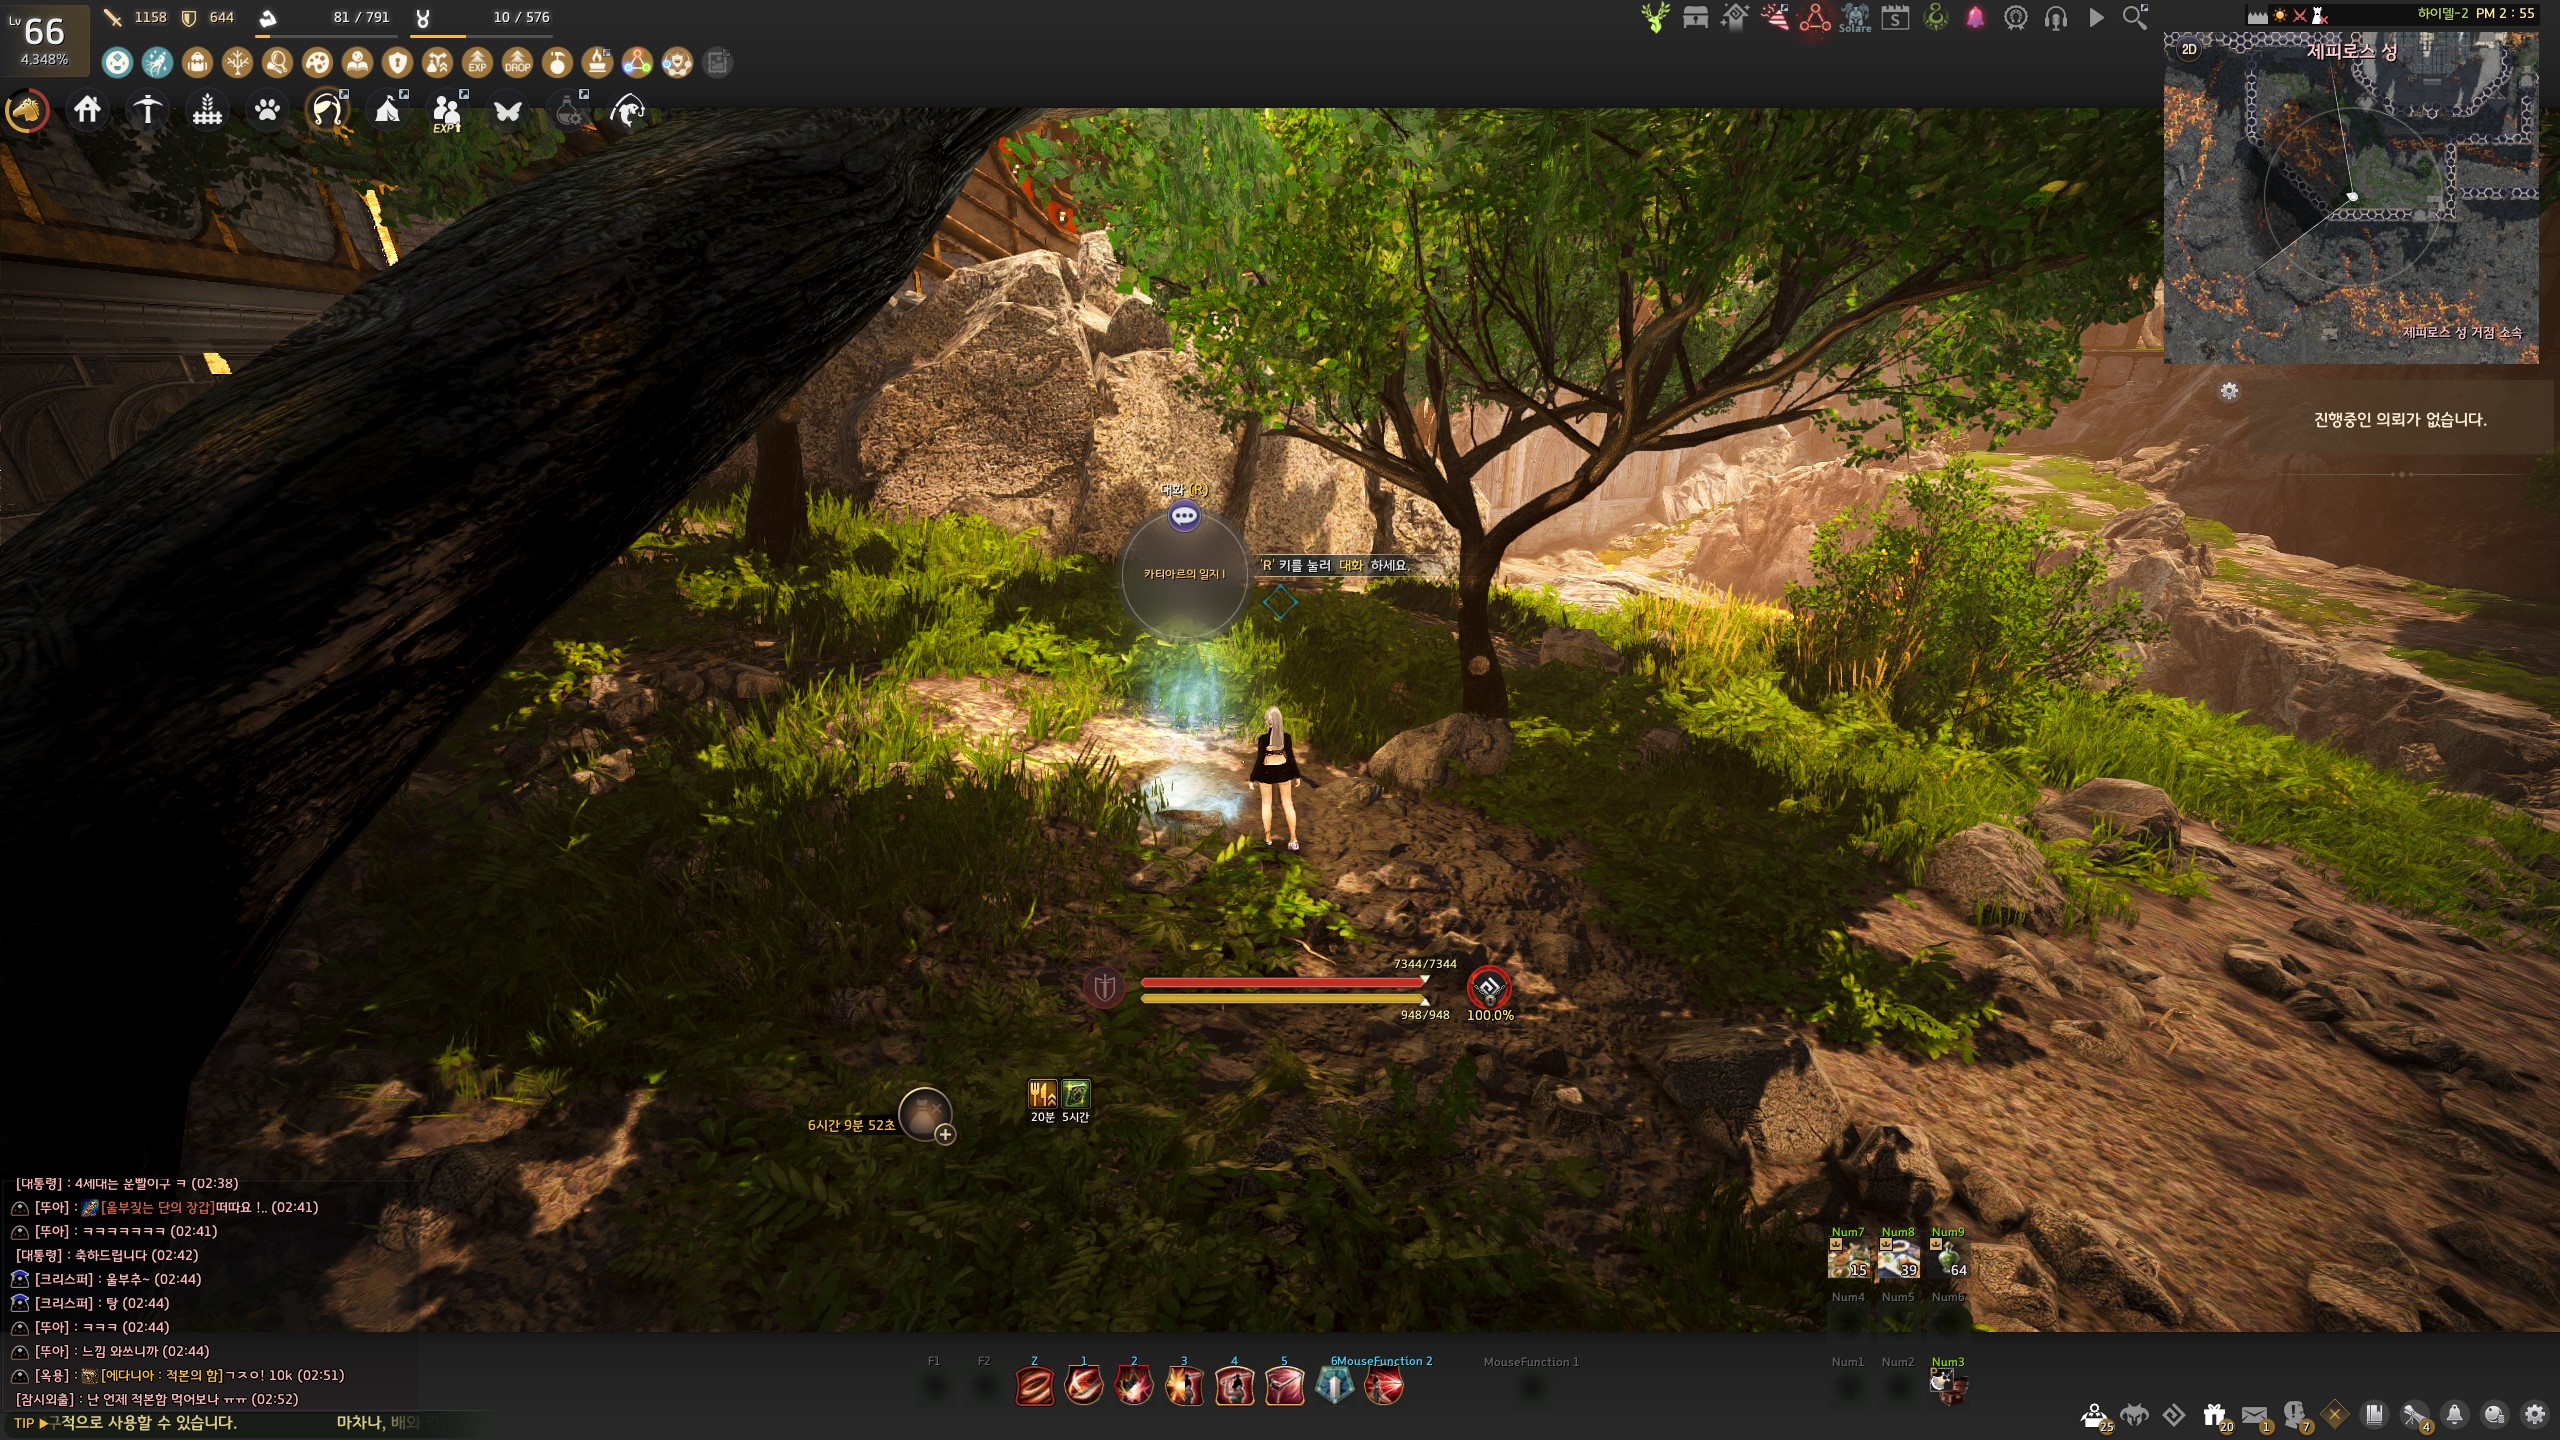This screenshot has width=2560, height=1440.
Task: Activate skill in hotbar slot 3
Action: (1184, 1387)
